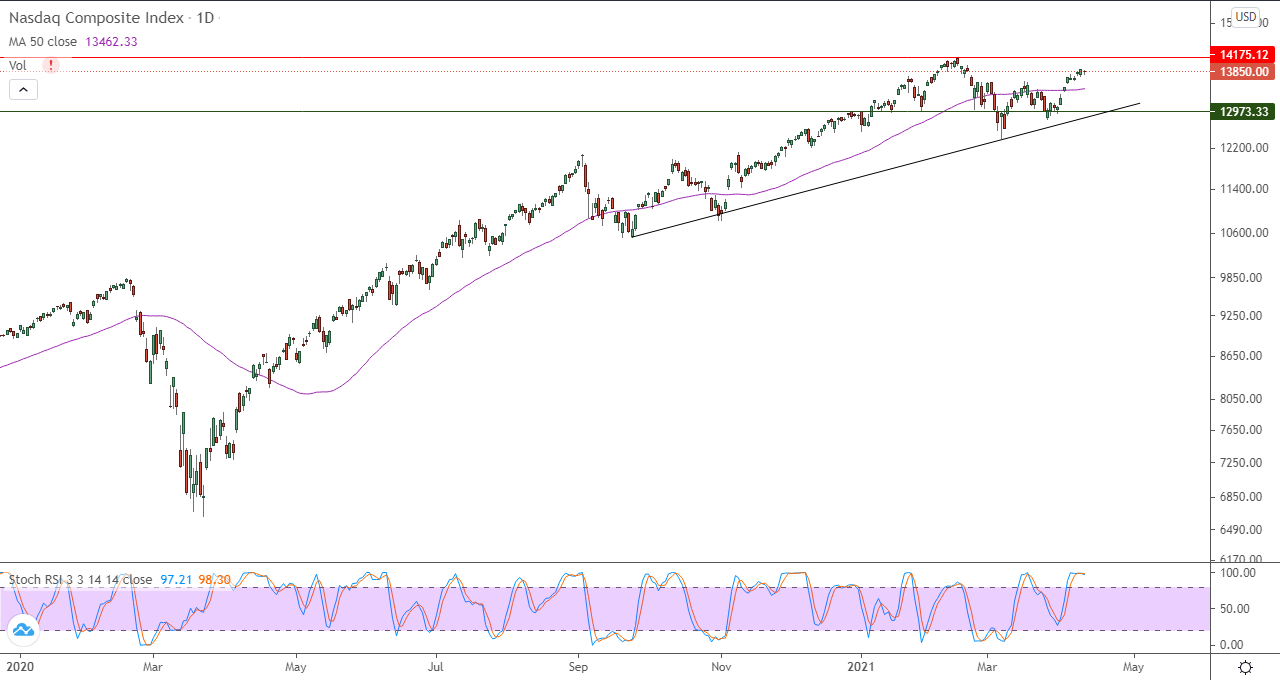This screenshot has width=1280, height=680.
Task: Collapse the indicator legend with the chevron button
Action: click(23, 90)
